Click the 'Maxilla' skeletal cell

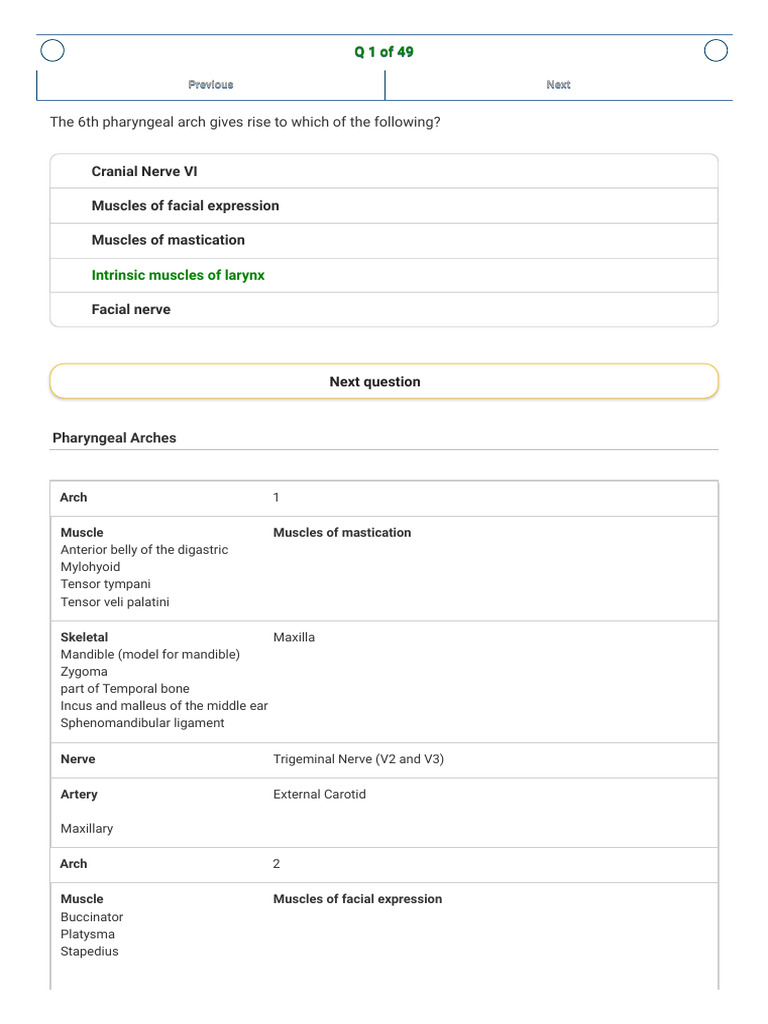294,637
